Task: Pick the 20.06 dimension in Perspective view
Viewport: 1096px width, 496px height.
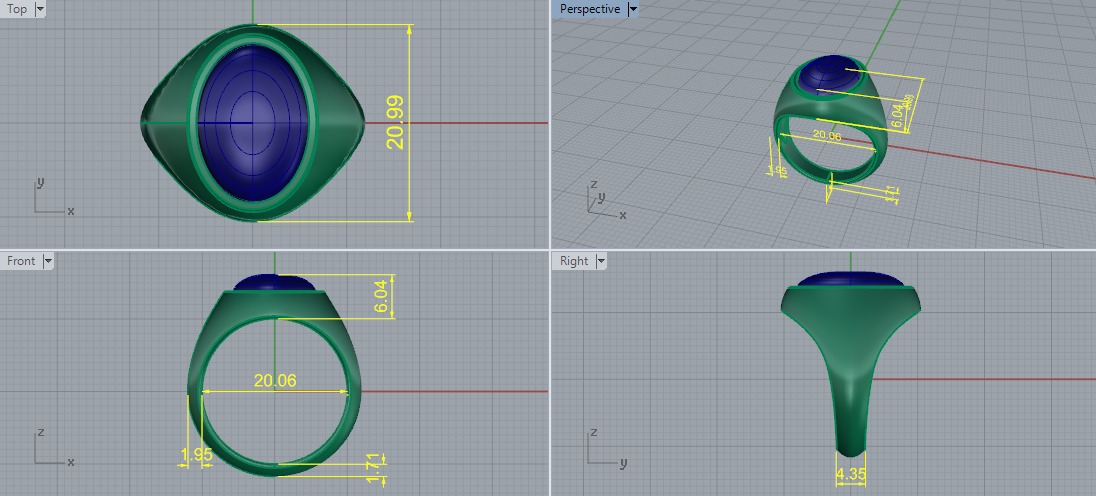Action: pyautogui.click(x=827, y=136)
